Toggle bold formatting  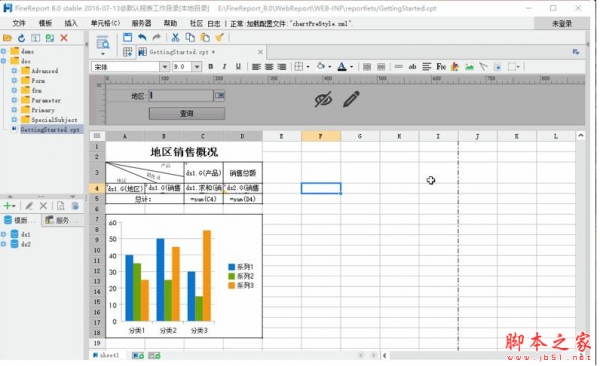click(x=210, y=67)
